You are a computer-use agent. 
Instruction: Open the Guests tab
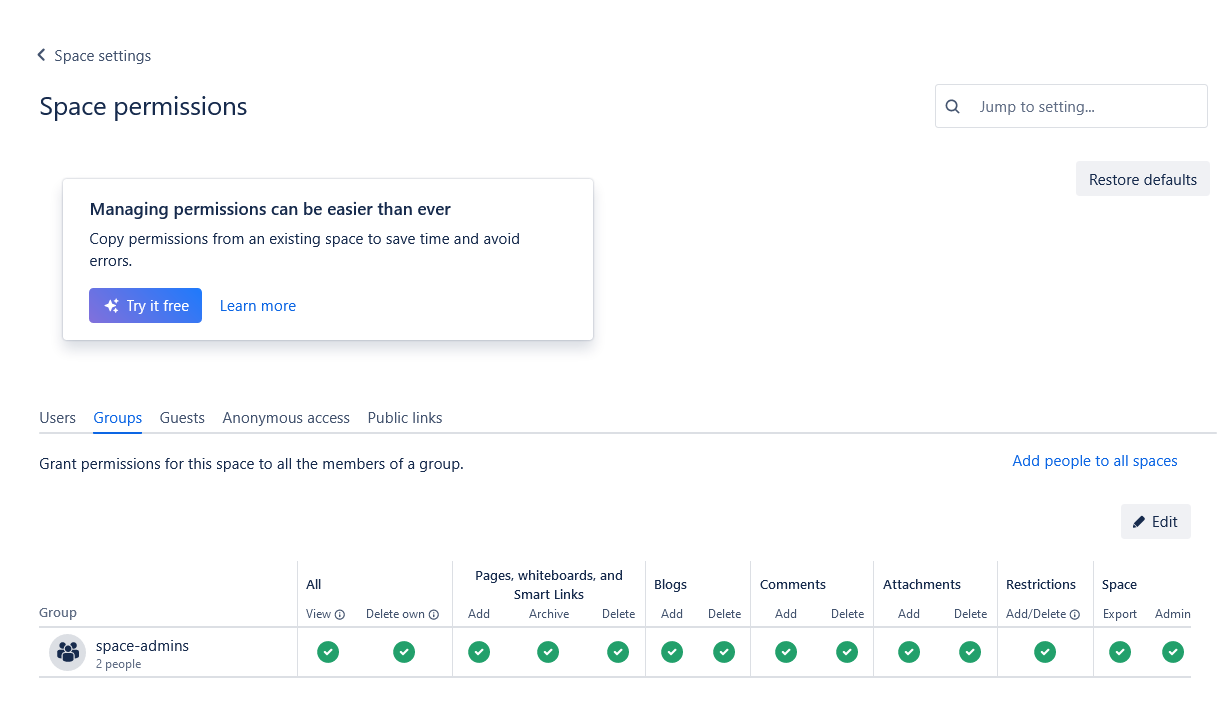[x=182, y=418]
